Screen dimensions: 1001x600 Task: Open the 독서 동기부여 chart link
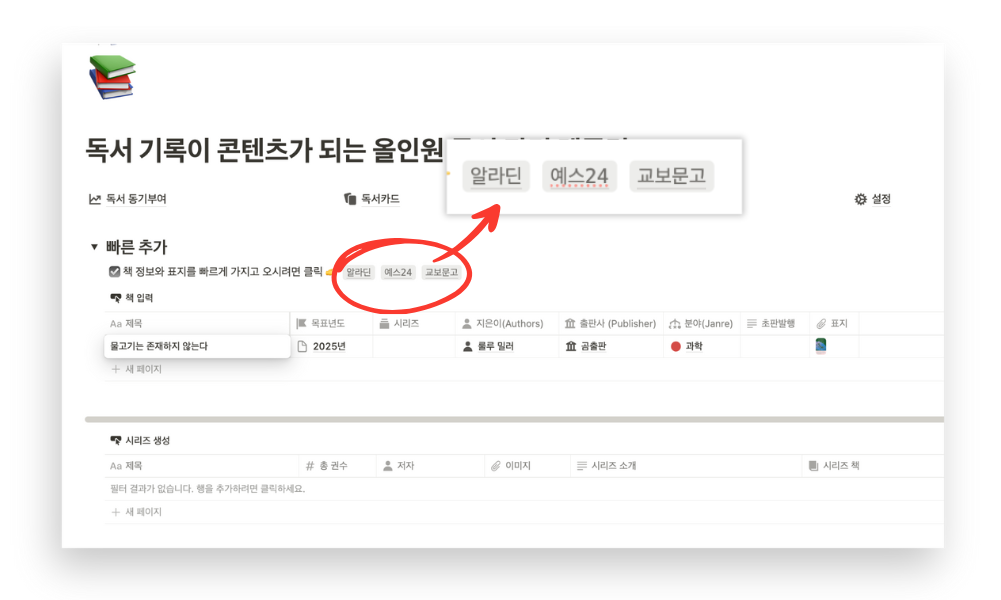(128, 199)
